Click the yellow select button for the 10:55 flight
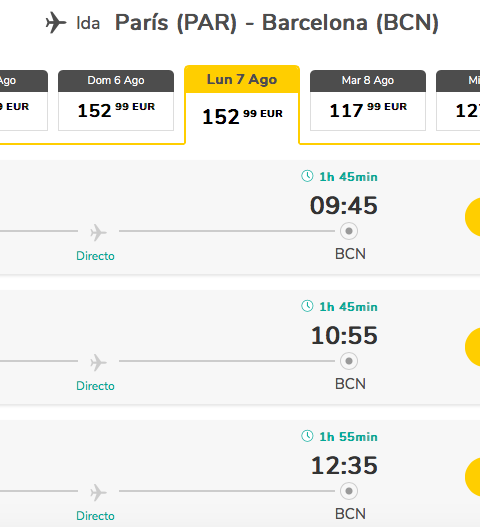Viewport: 480px width, 527px height. pyautogui.click(x=473, y=347)
